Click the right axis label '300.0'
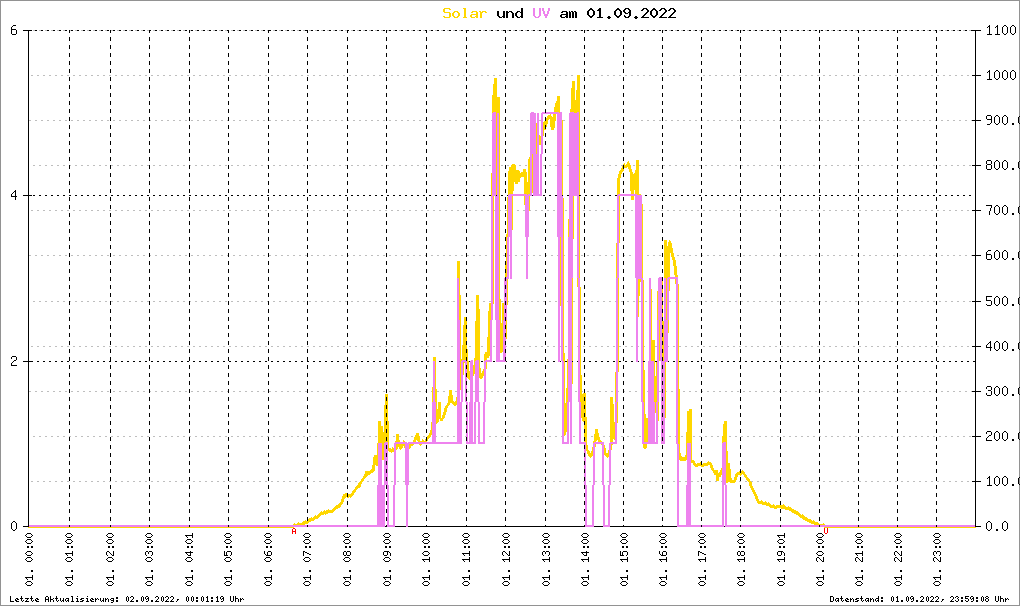The image size is (1020, 606). tap(1002, 391)
